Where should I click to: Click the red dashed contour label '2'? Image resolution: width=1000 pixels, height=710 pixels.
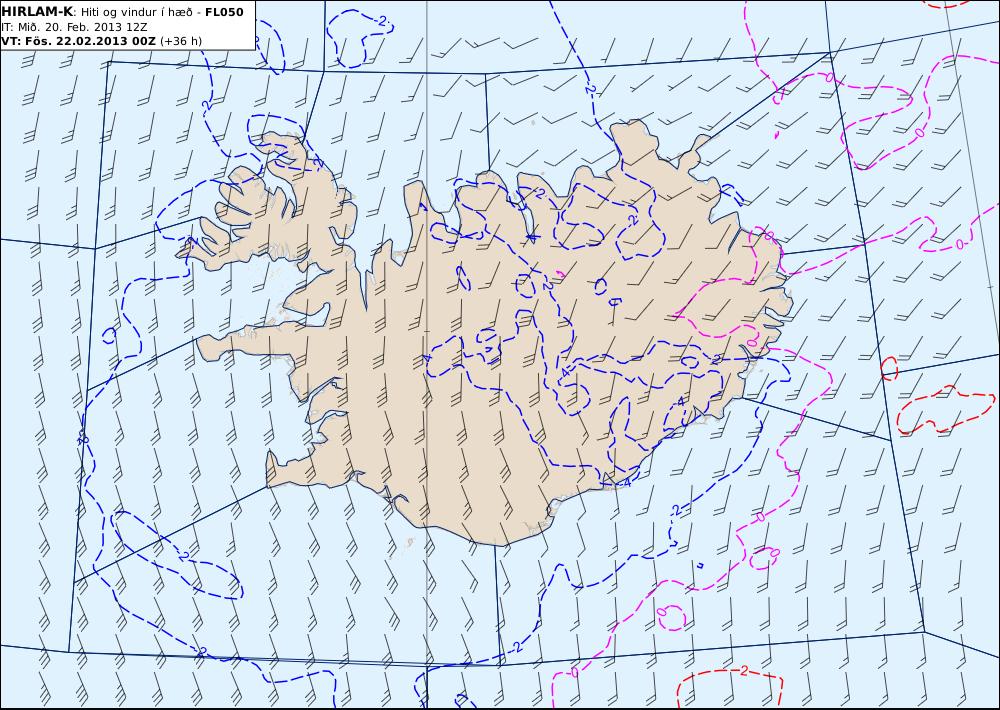click(x=744, y=670)
